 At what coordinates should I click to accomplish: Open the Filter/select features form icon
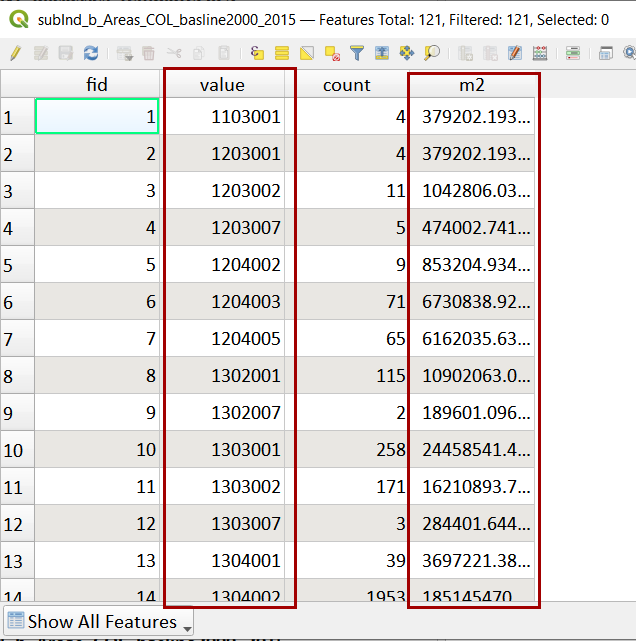pyautogui.click(x=357, y=53)
